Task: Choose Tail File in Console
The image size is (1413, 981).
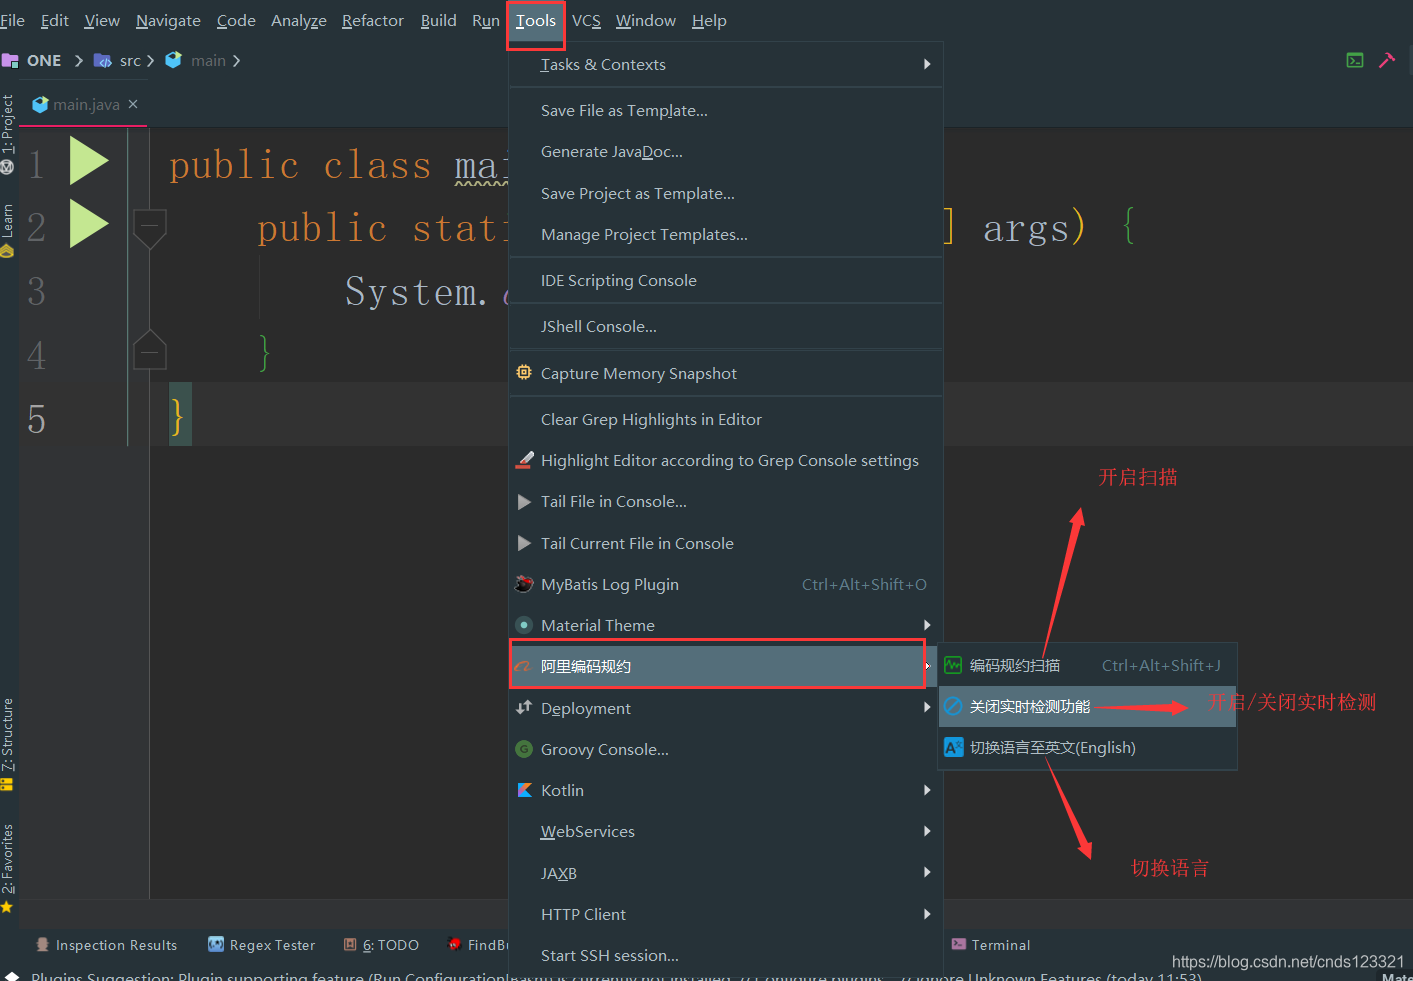Action: (726, 501)
